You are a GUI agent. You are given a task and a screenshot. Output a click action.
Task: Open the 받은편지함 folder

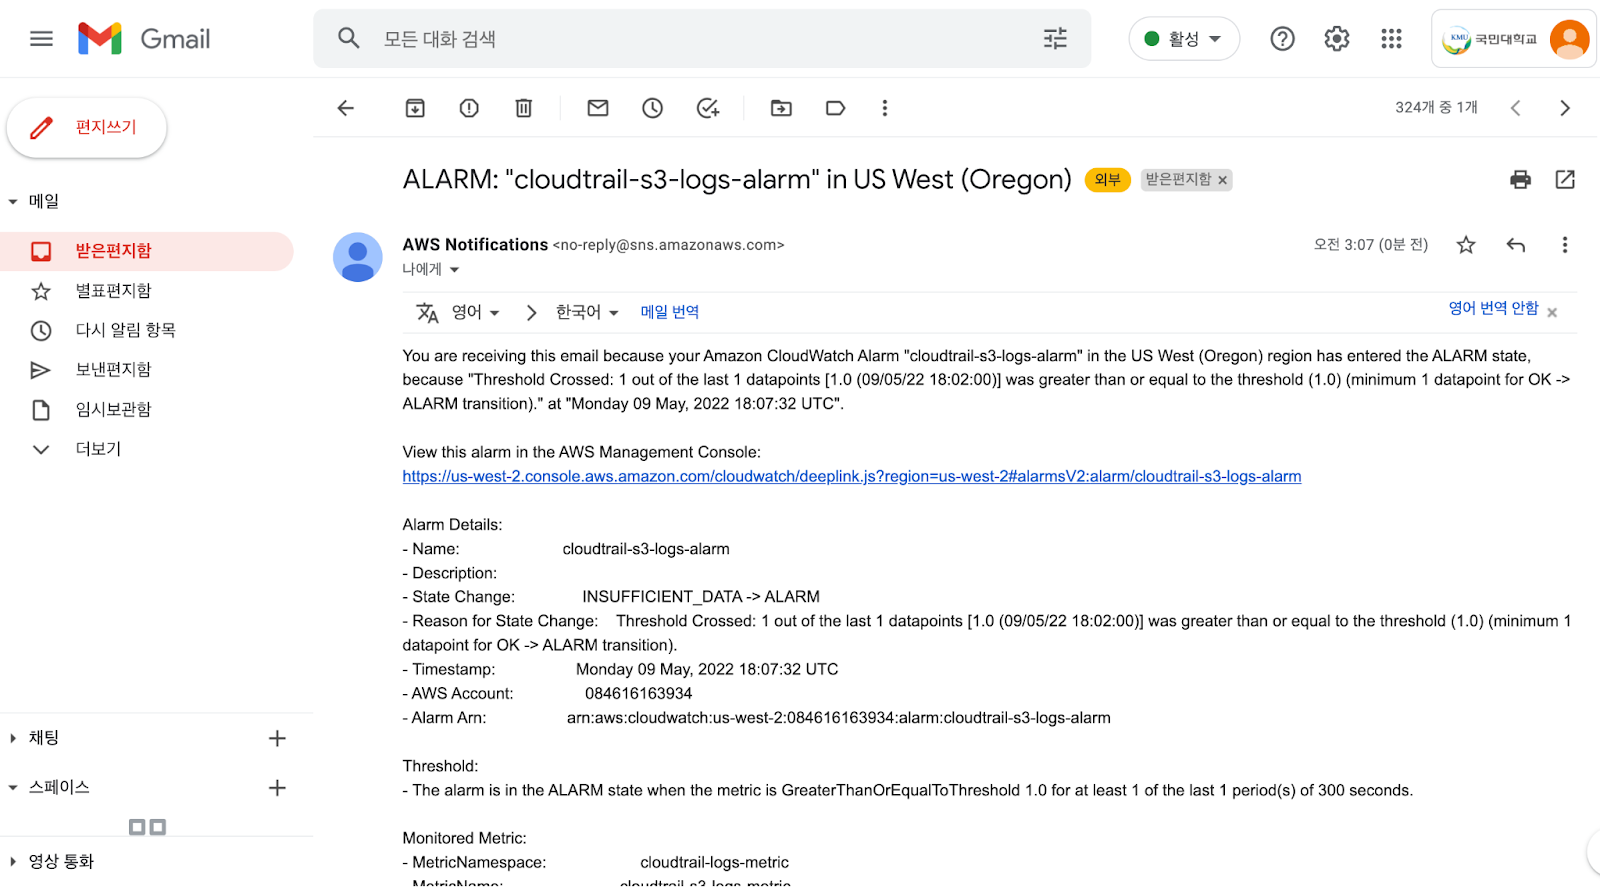point(147,251)
